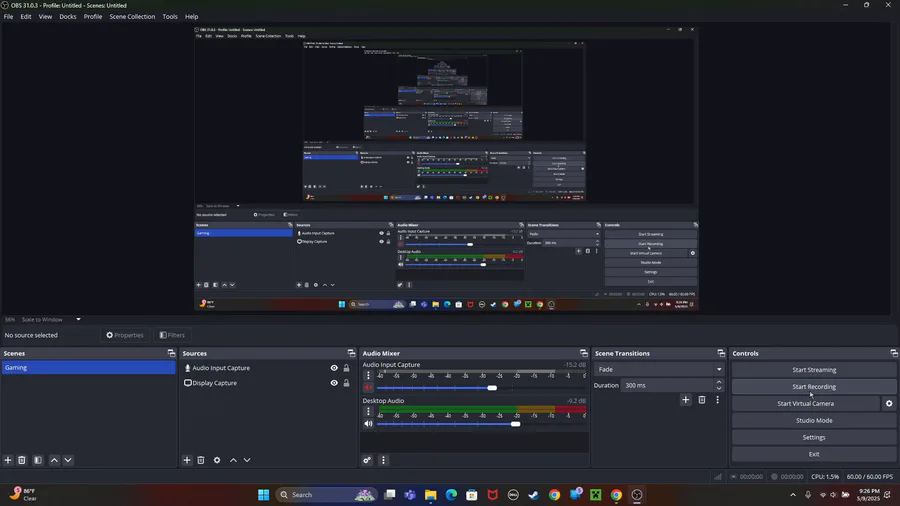Viewport: 900px width, 506px height.
Task: Open Desktop Audio three-dot options
Action: 368,411
